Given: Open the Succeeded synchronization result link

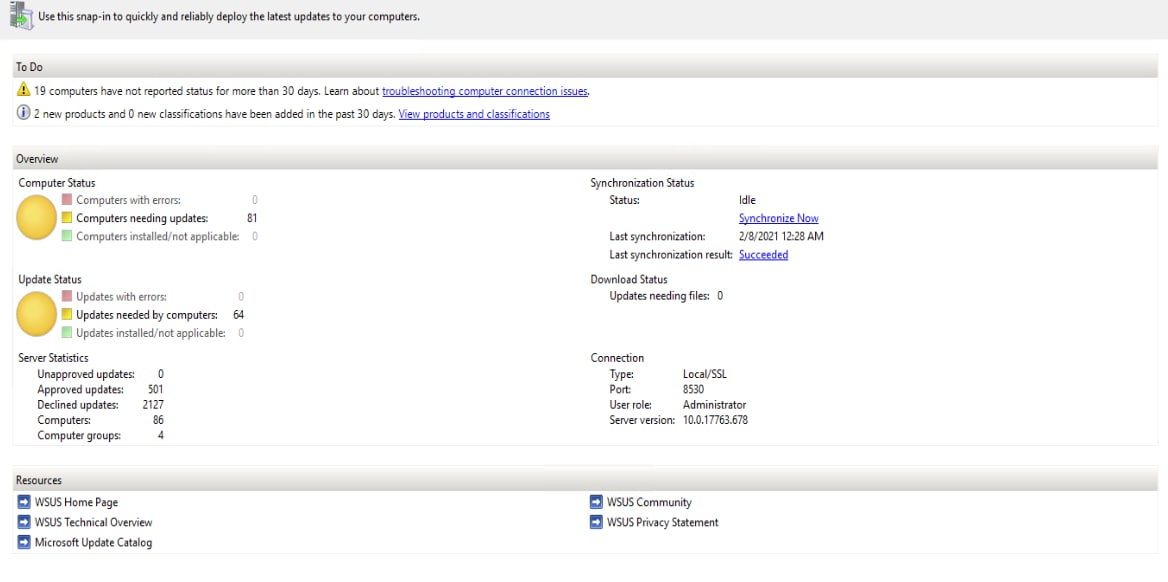Looking at the screenshot, I should tap(764, 255).
